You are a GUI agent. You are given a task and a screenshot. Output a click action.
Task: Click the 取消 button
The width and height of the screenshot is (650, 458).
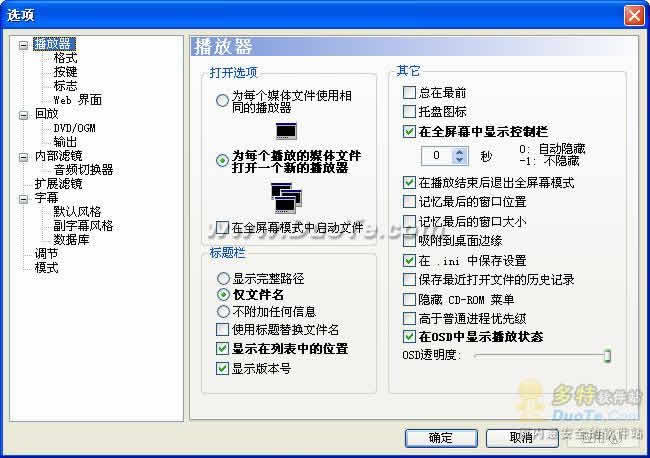point(522,438)
